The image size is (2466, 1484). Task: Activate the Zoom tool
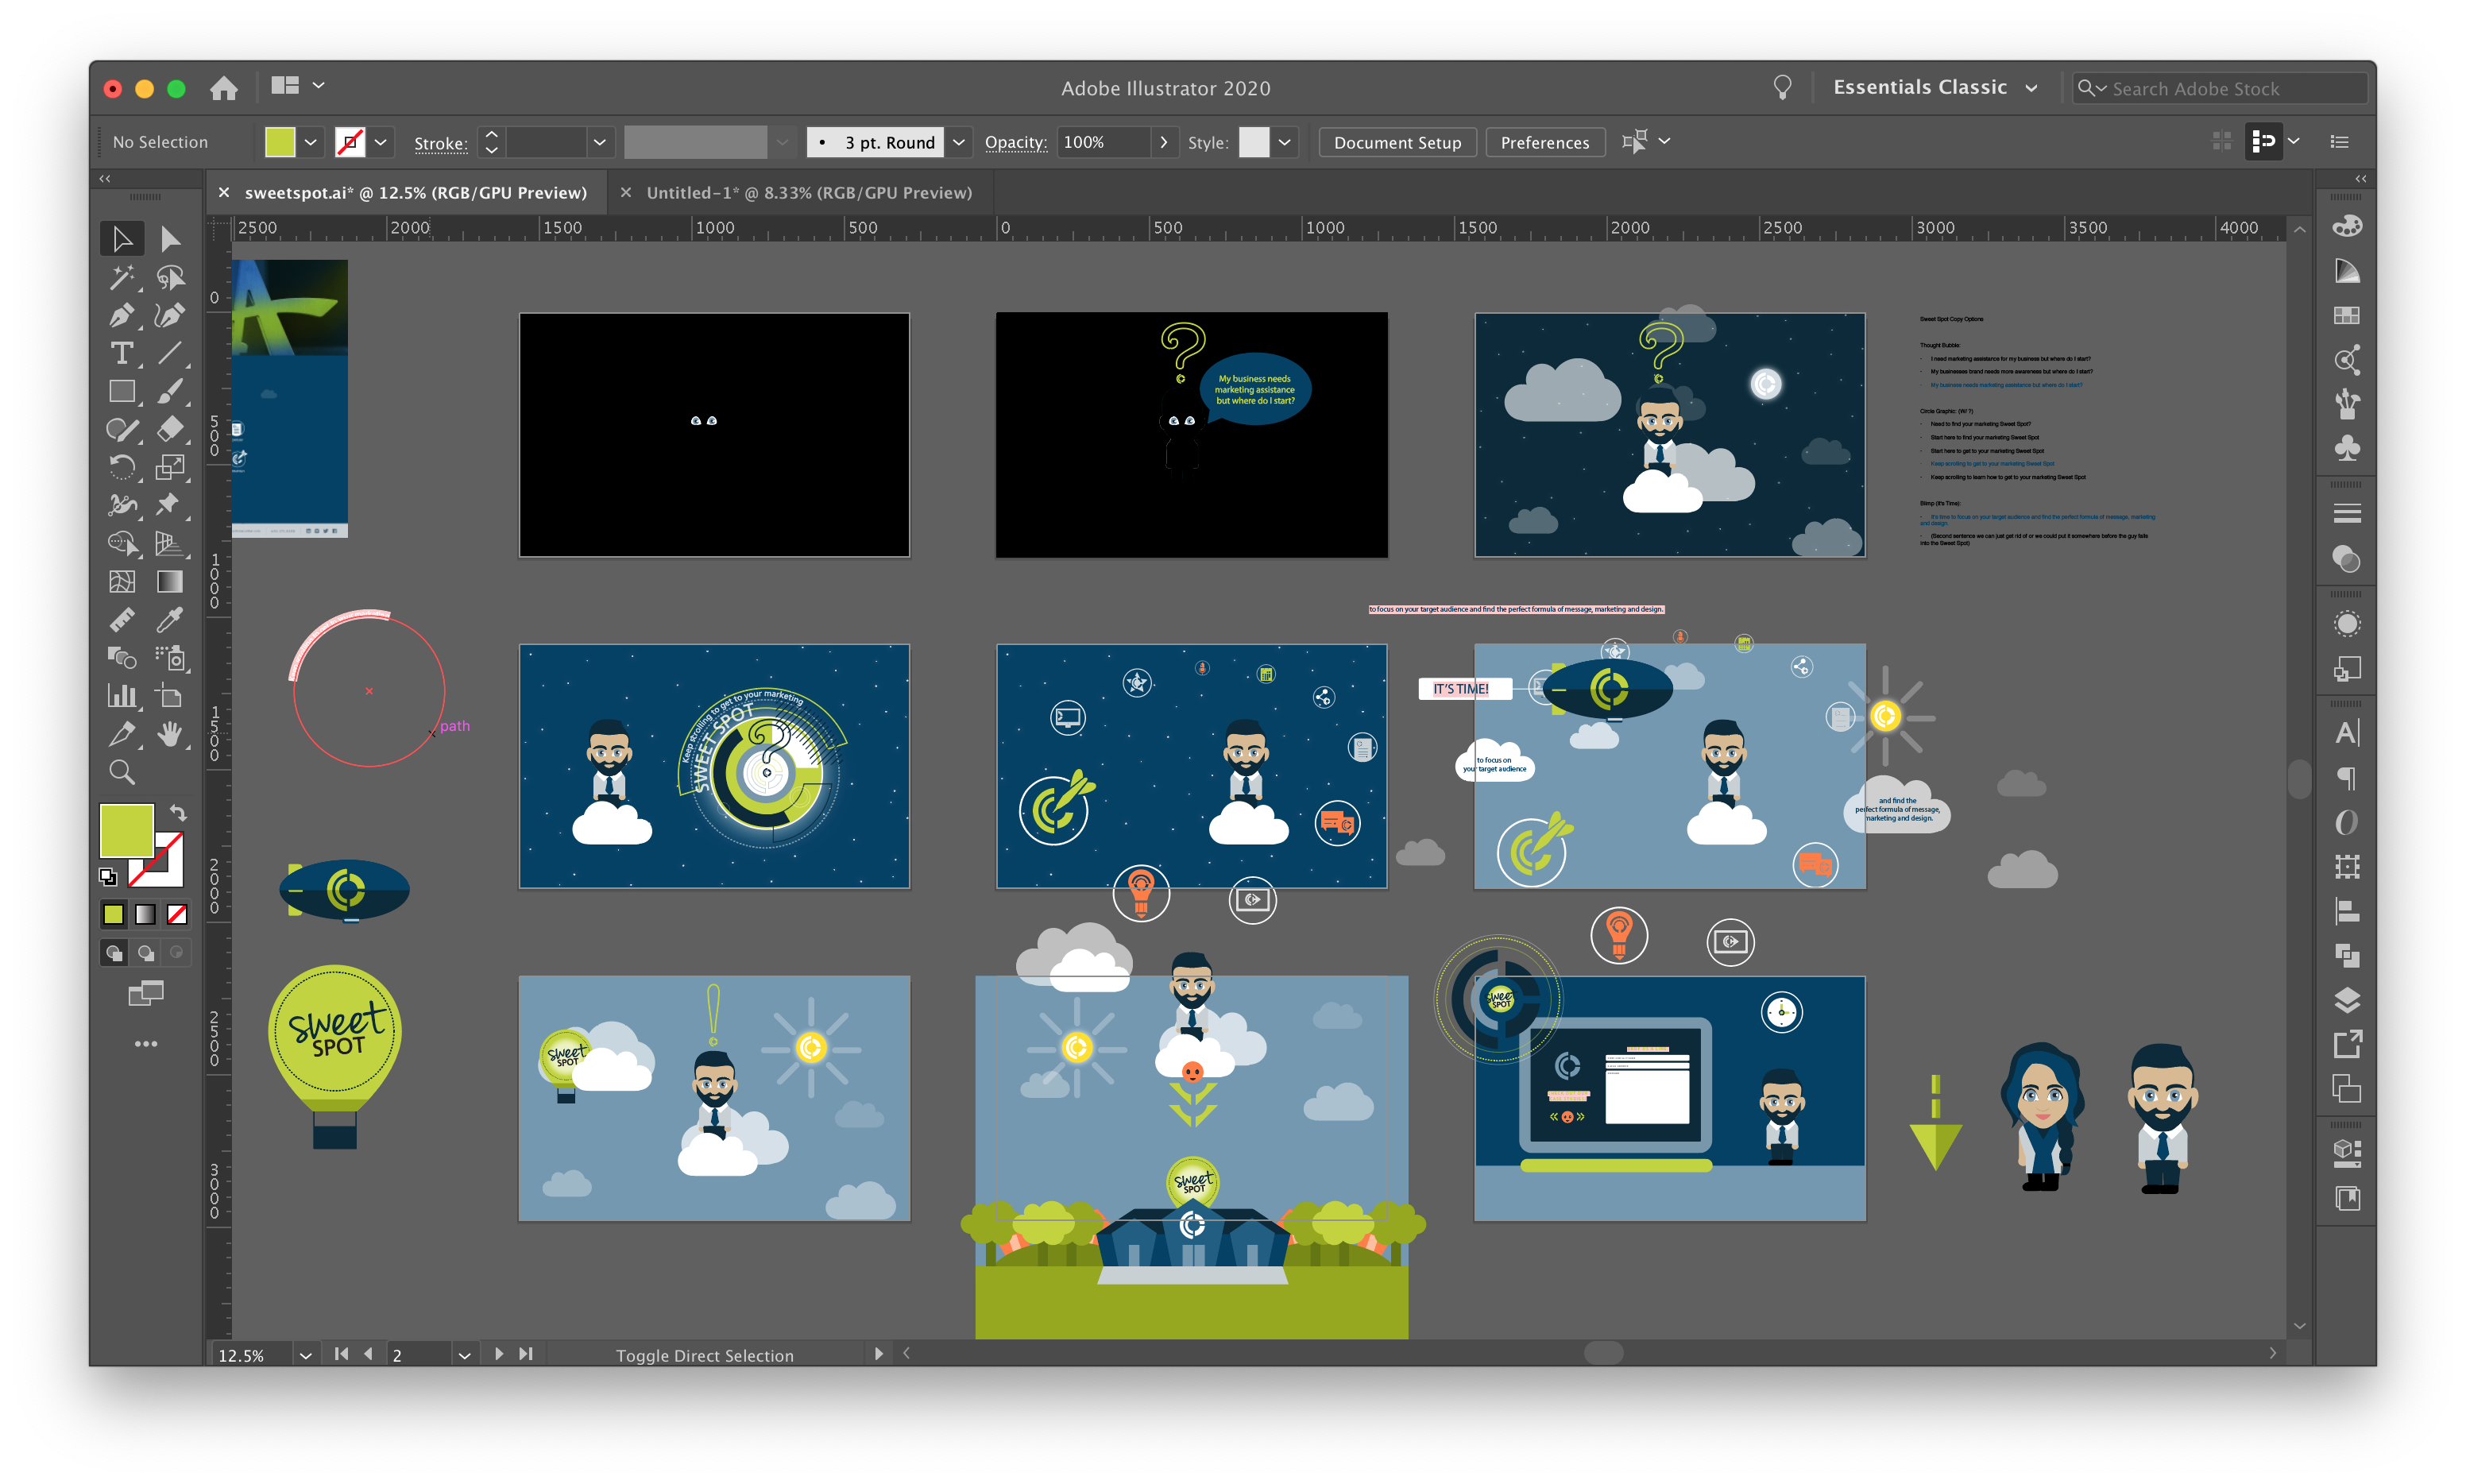click(x=121, y=772)
